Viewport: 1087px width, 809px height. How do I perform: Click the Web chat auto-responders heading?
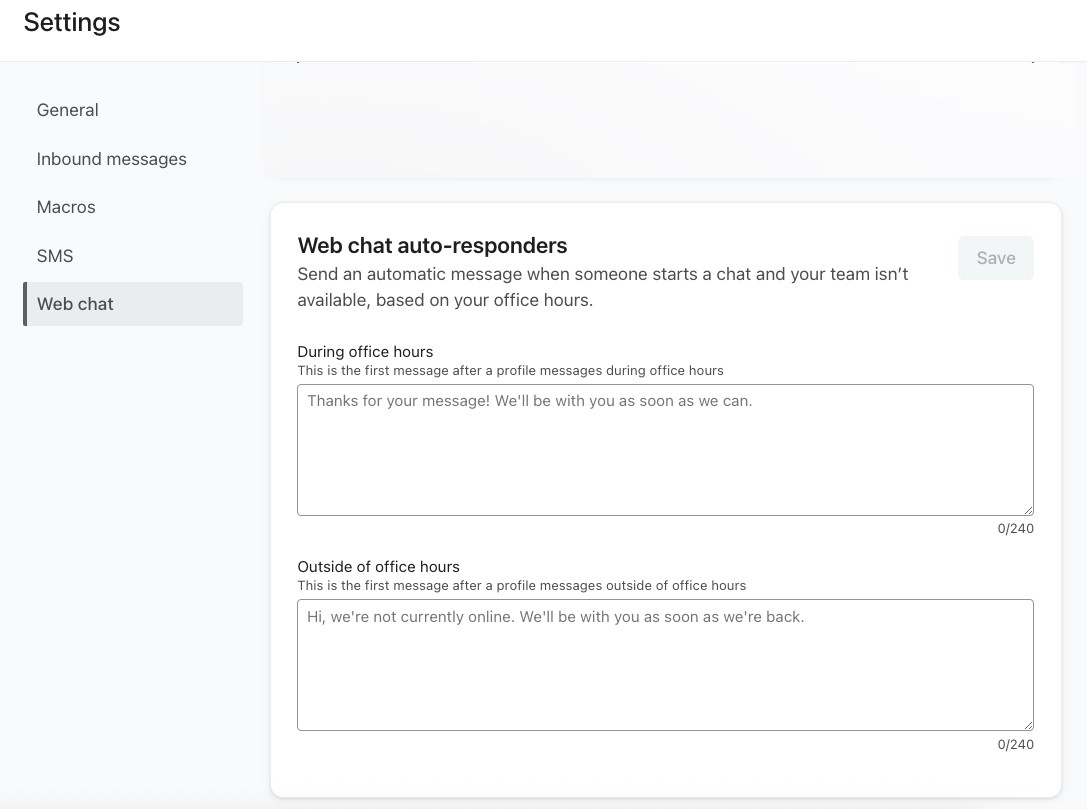click(432, 246)
